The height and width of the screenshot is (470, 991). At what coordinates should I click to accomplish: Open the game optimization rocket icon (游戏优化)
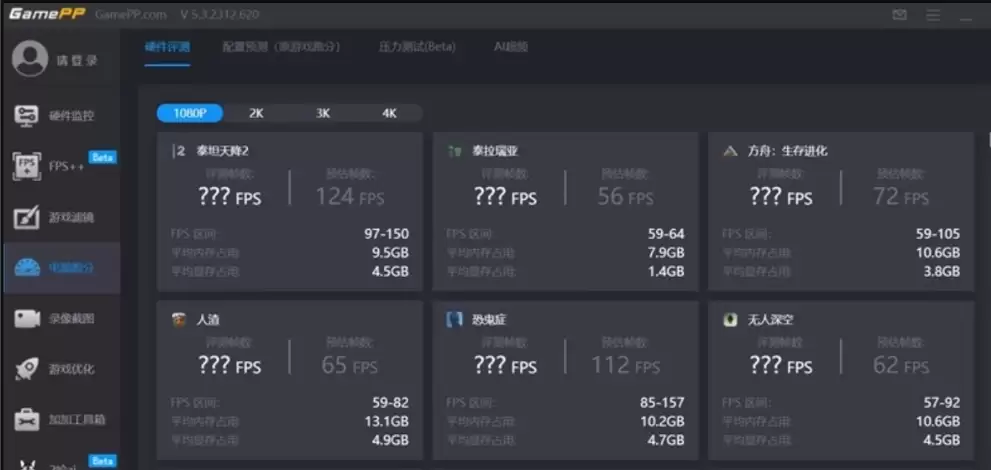coord(27,369)
